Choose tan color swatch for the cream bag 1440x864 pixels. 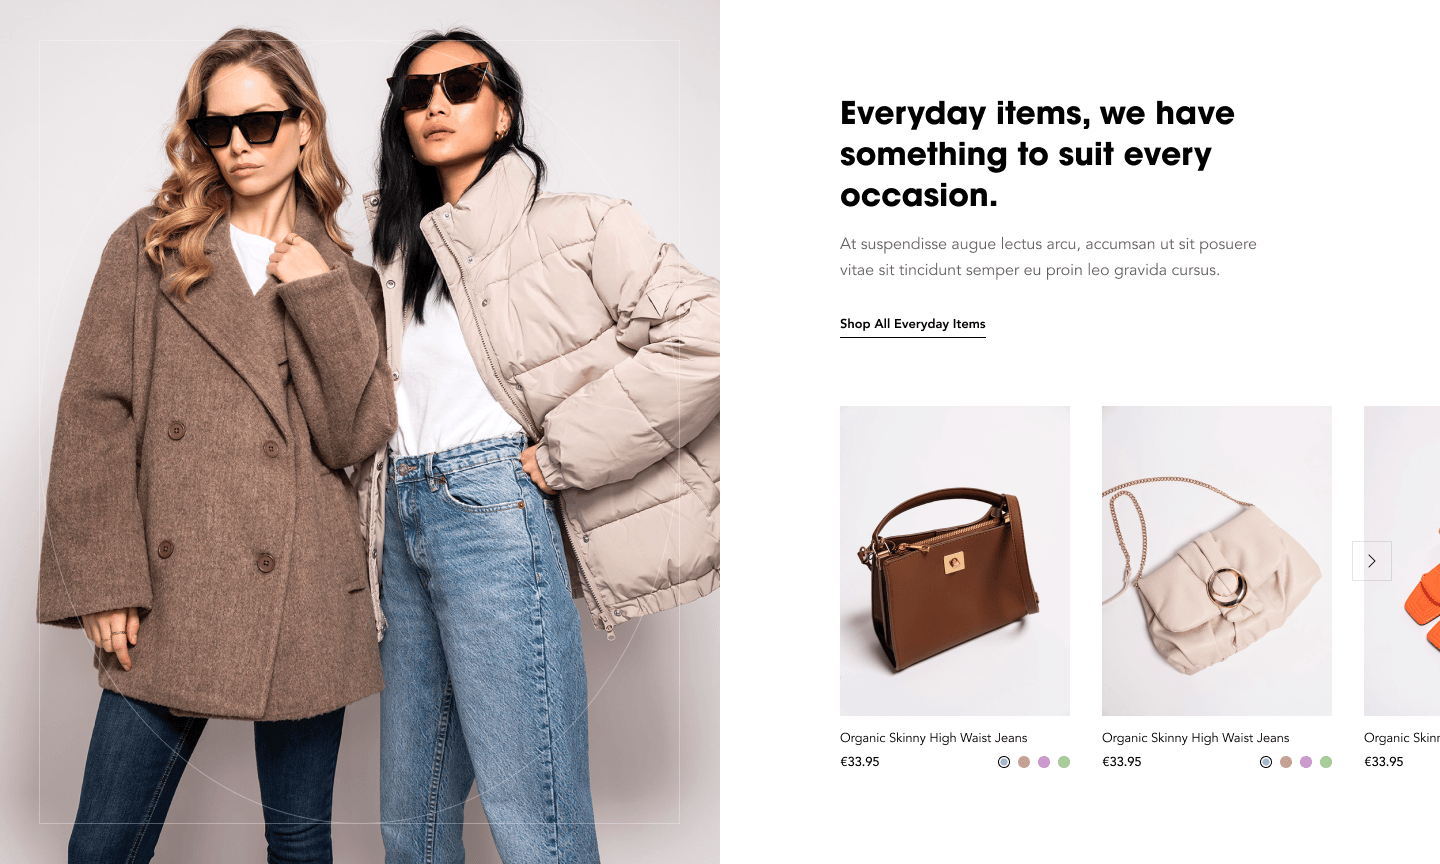pyautogui.click(x=1286, y=762)
